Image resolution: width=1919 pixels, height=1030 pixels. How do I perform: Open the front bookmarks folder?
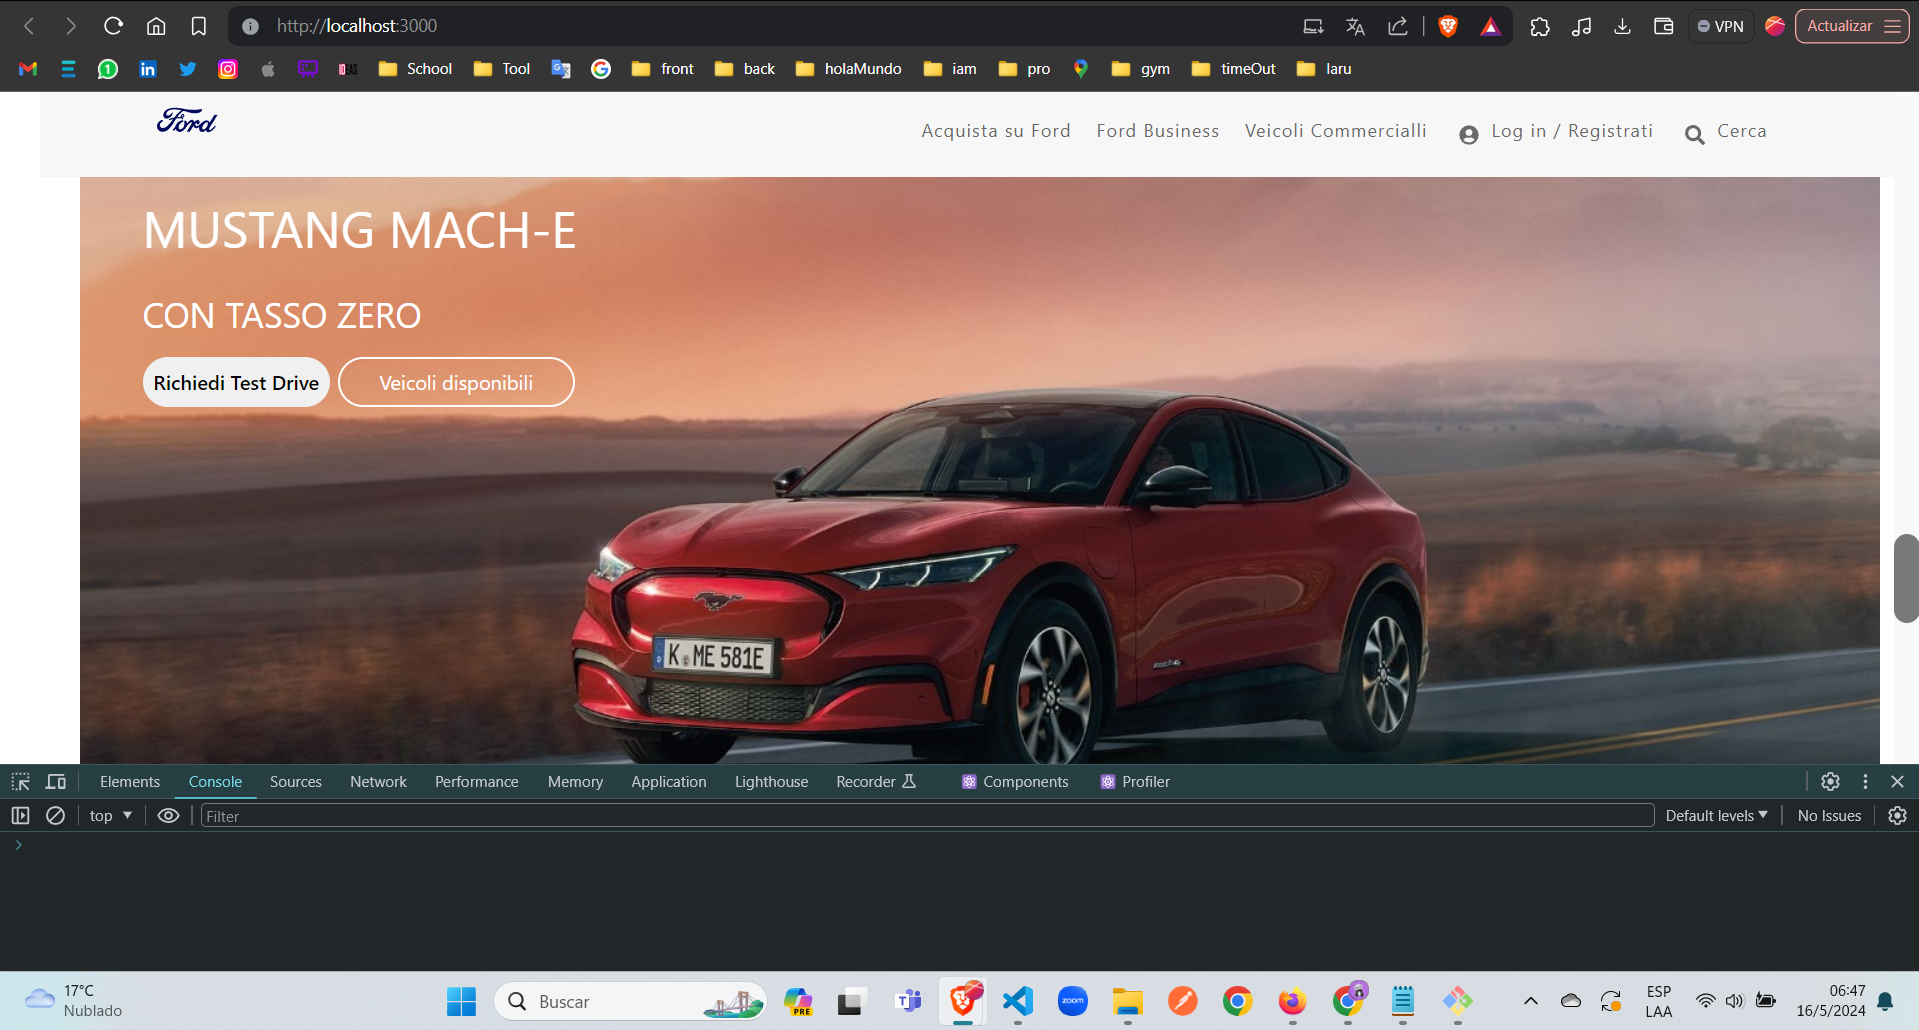[662, 69]
